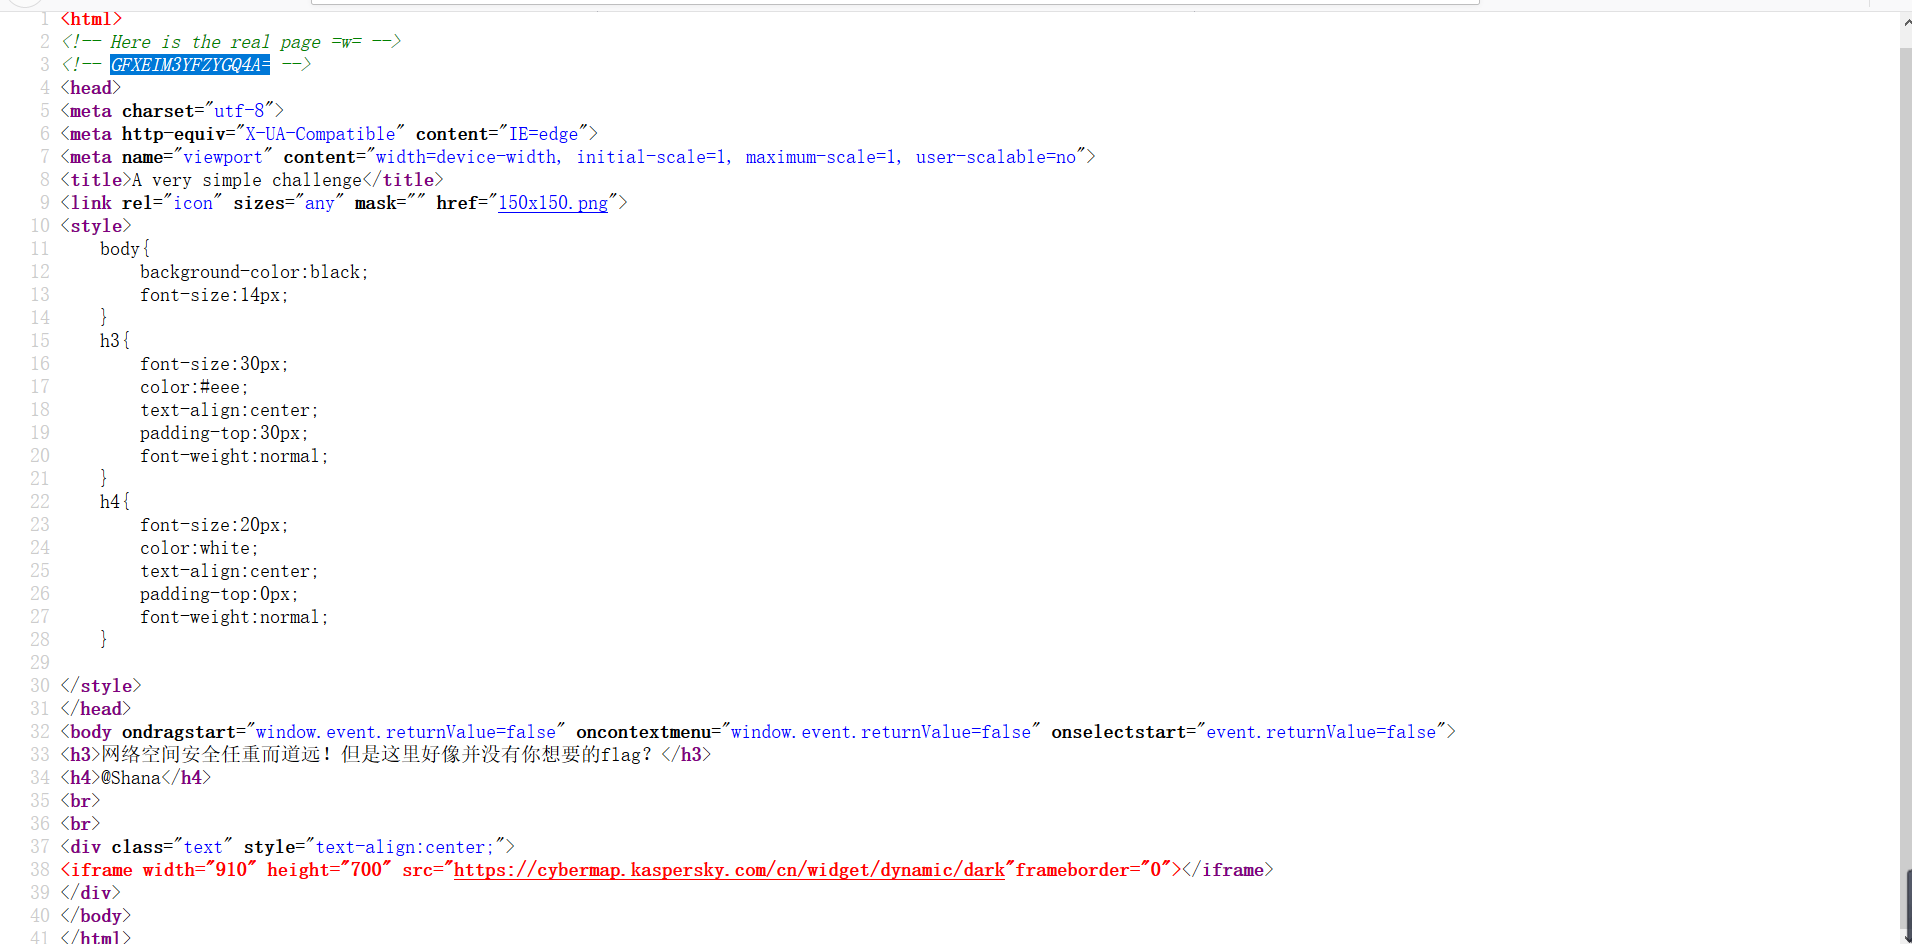Click line number 3
1912x944 pixels.
tap(44, 65)
